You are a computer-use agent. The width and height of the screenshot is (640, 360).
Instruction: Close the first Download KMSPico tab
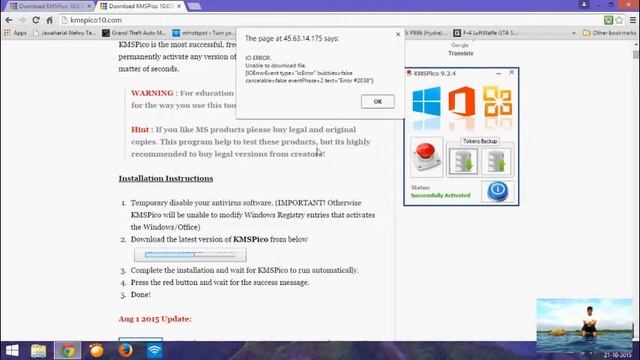pos(89,6)
